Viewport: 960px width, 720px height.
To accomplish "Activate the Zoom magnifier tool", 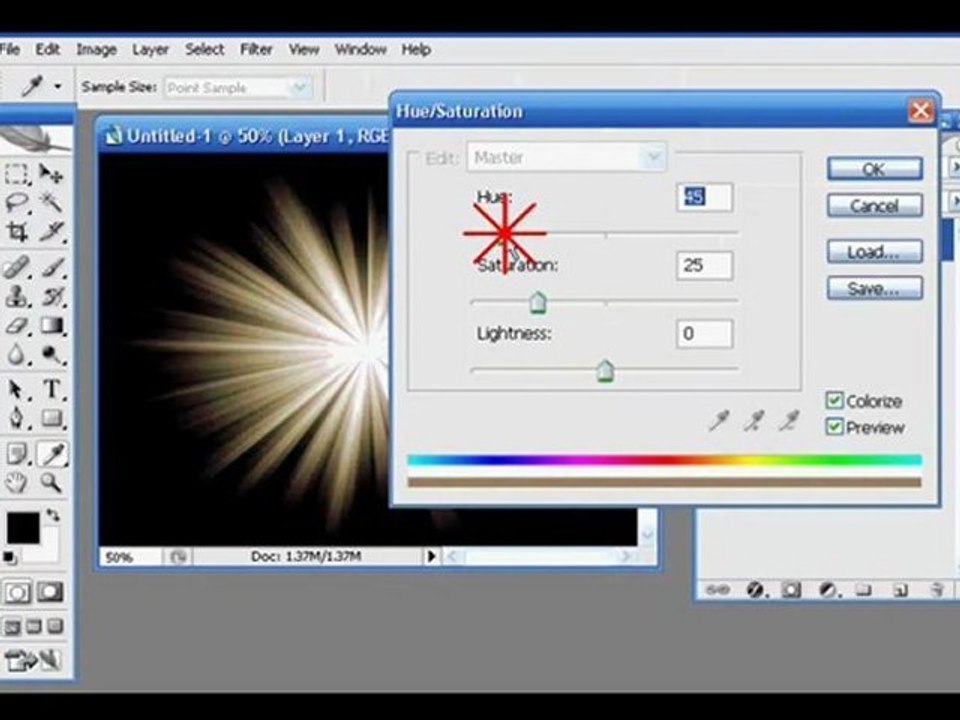I will [52, 483].
